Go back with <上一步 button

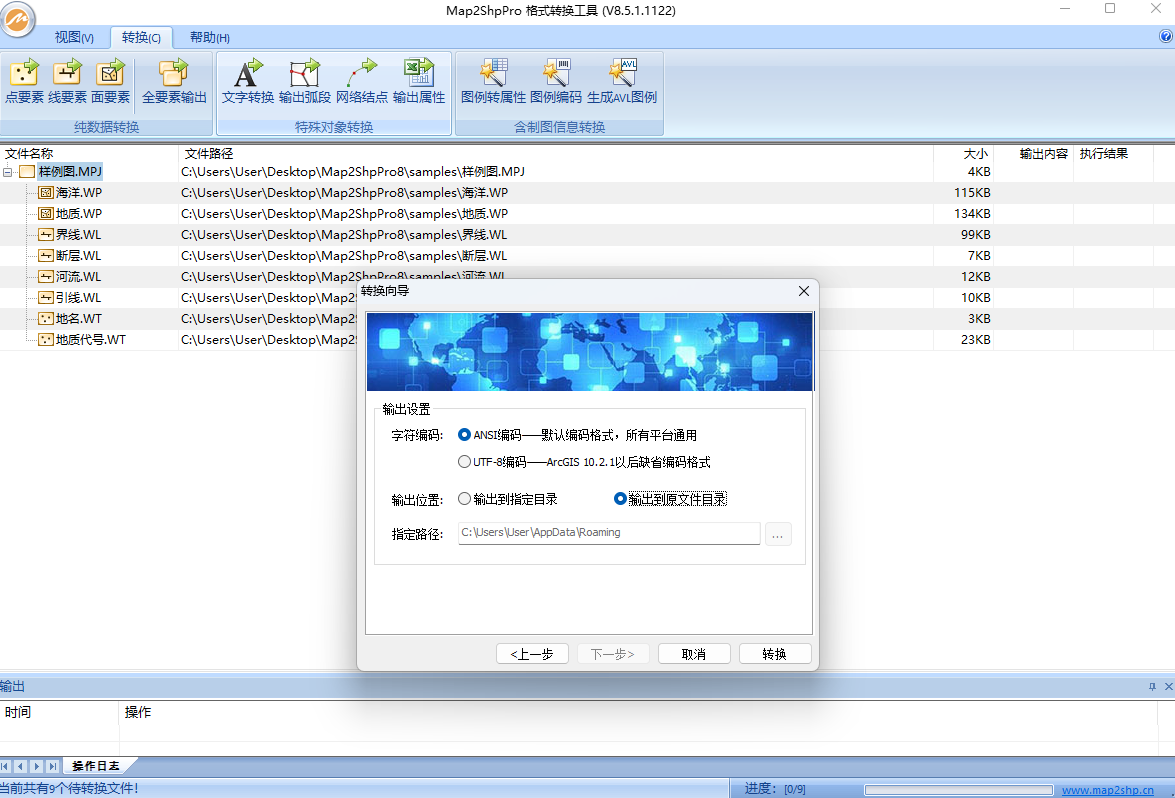pyautogui.click(x=532, y=654)
